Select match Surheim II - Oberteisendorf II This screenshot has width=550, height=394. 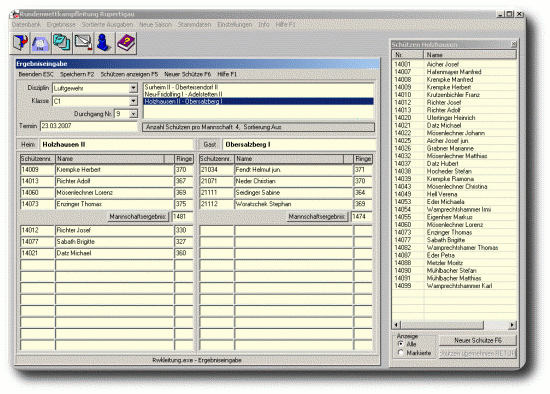(x=259, y=87)
